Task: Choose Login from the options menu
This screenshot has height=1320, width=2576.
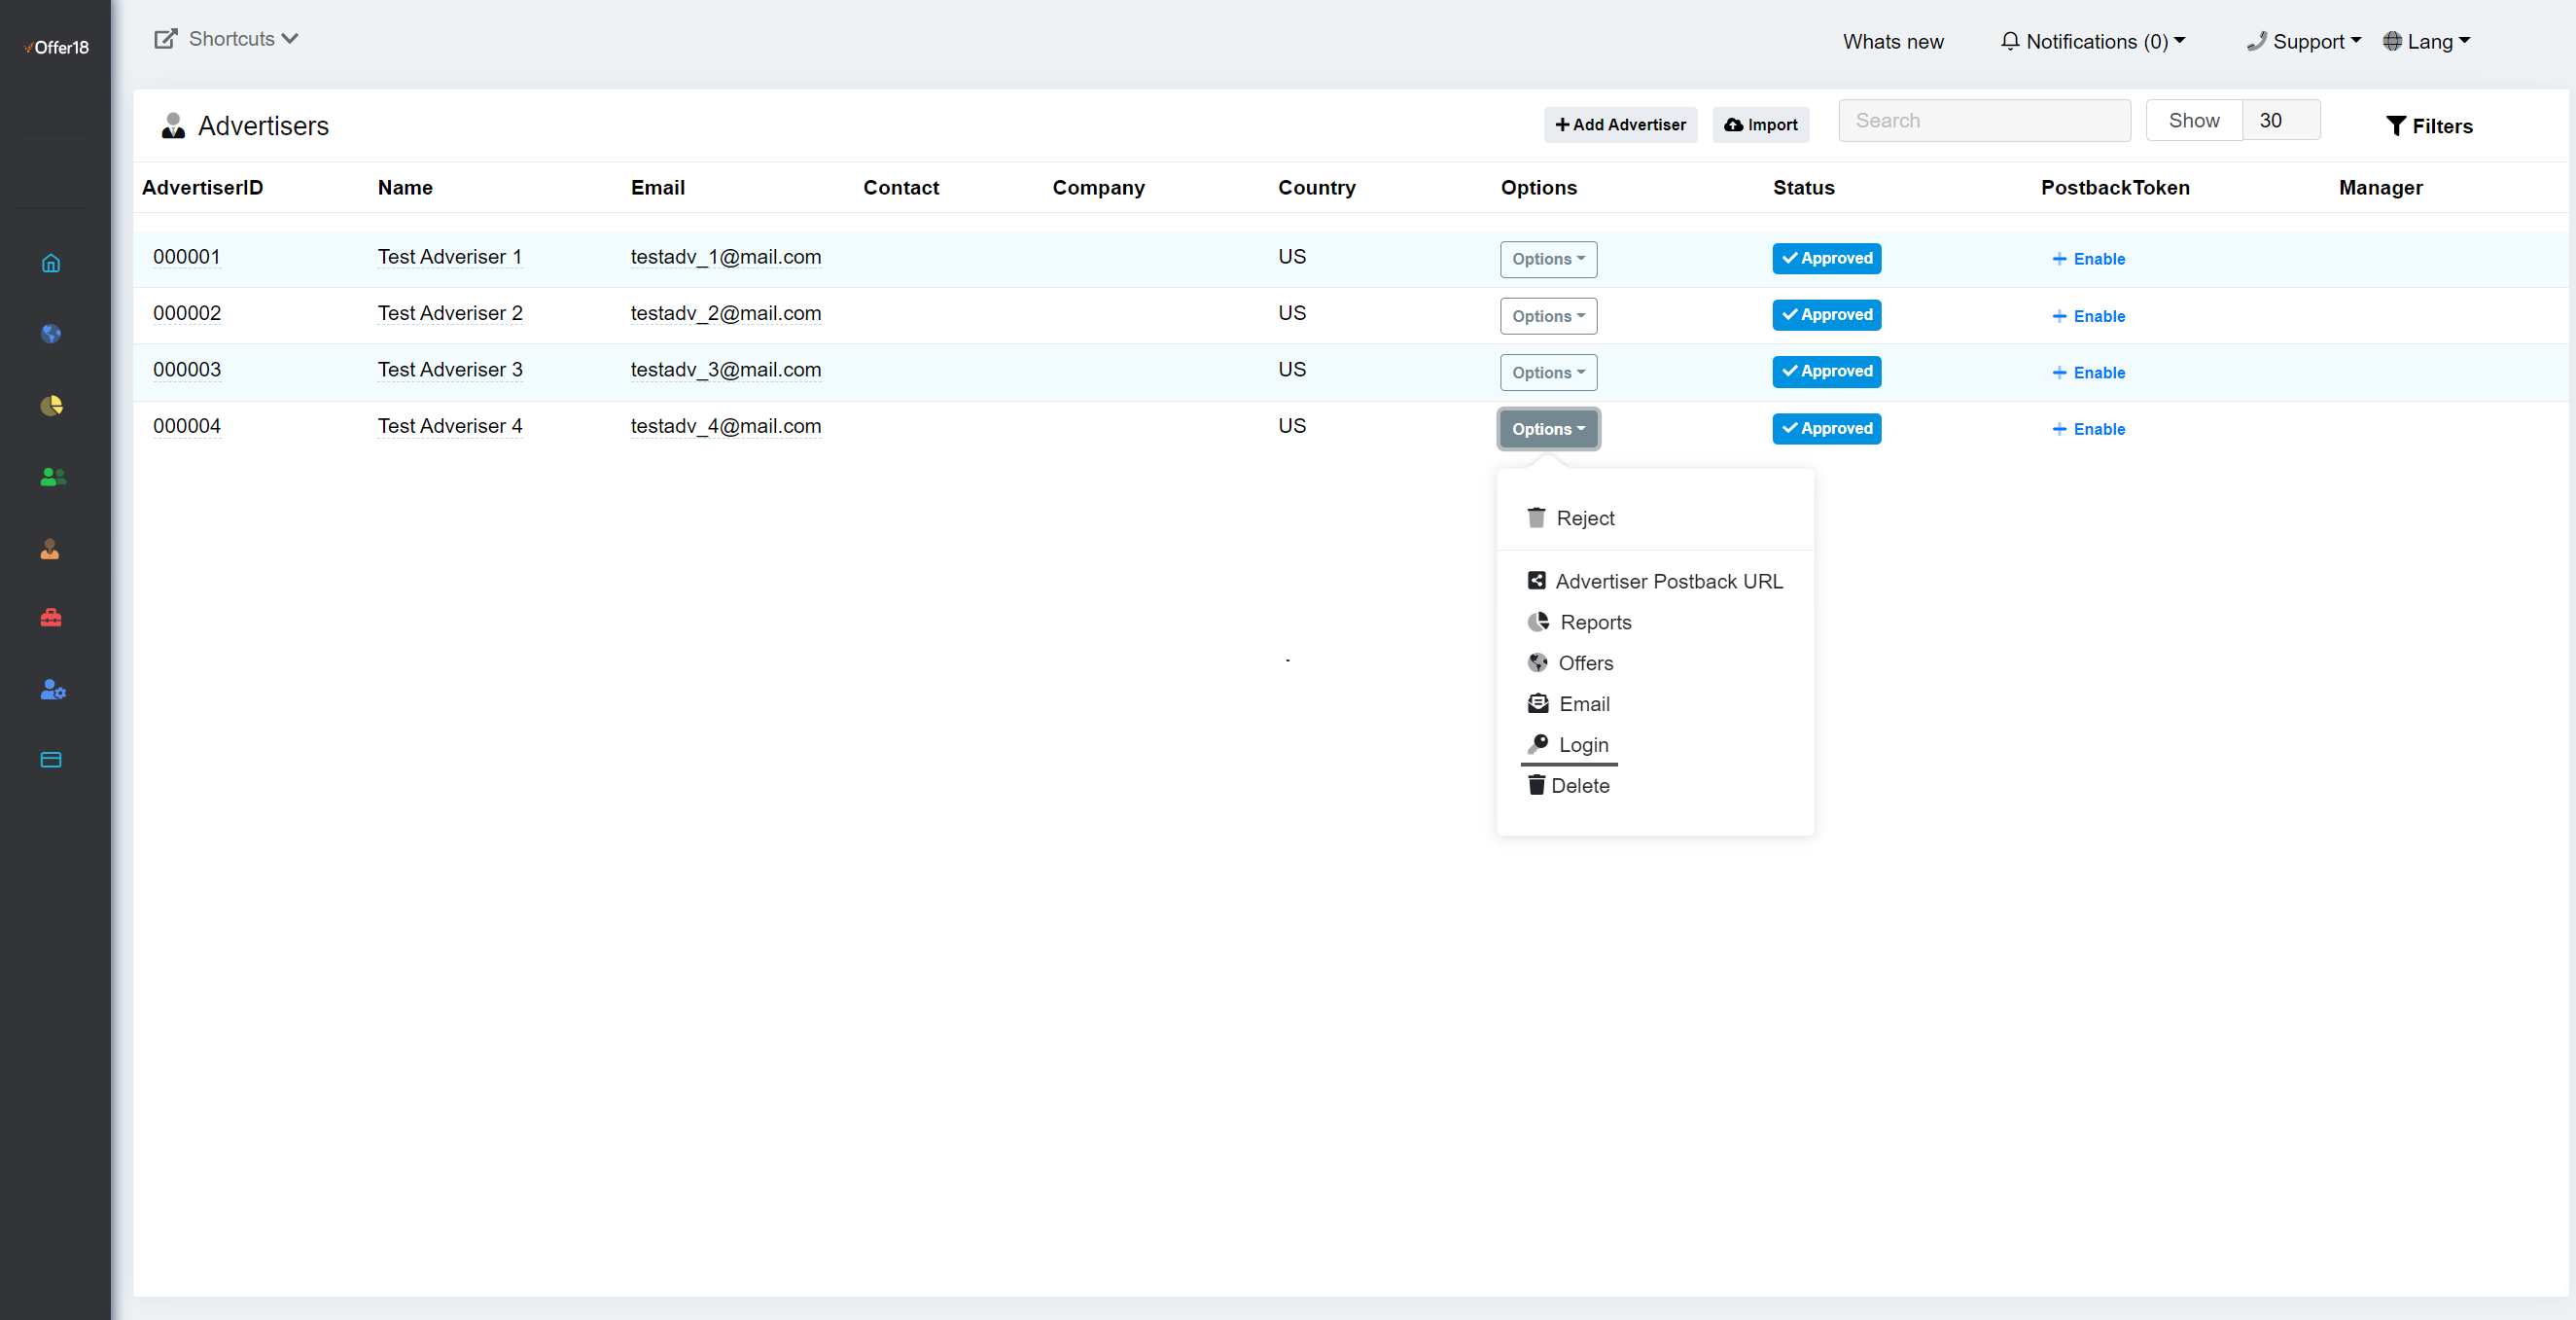Action: [x=1582, y=745]
